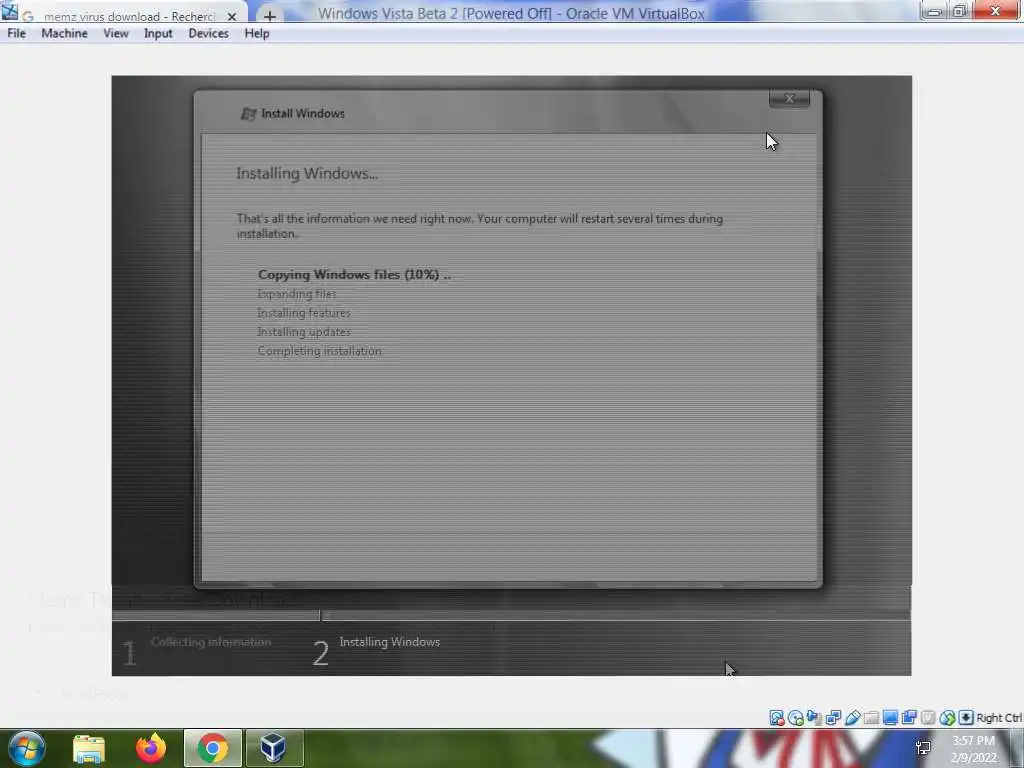Open the File menu
Viewport: 1024px width, 768px height.
(x=16, y=33)
